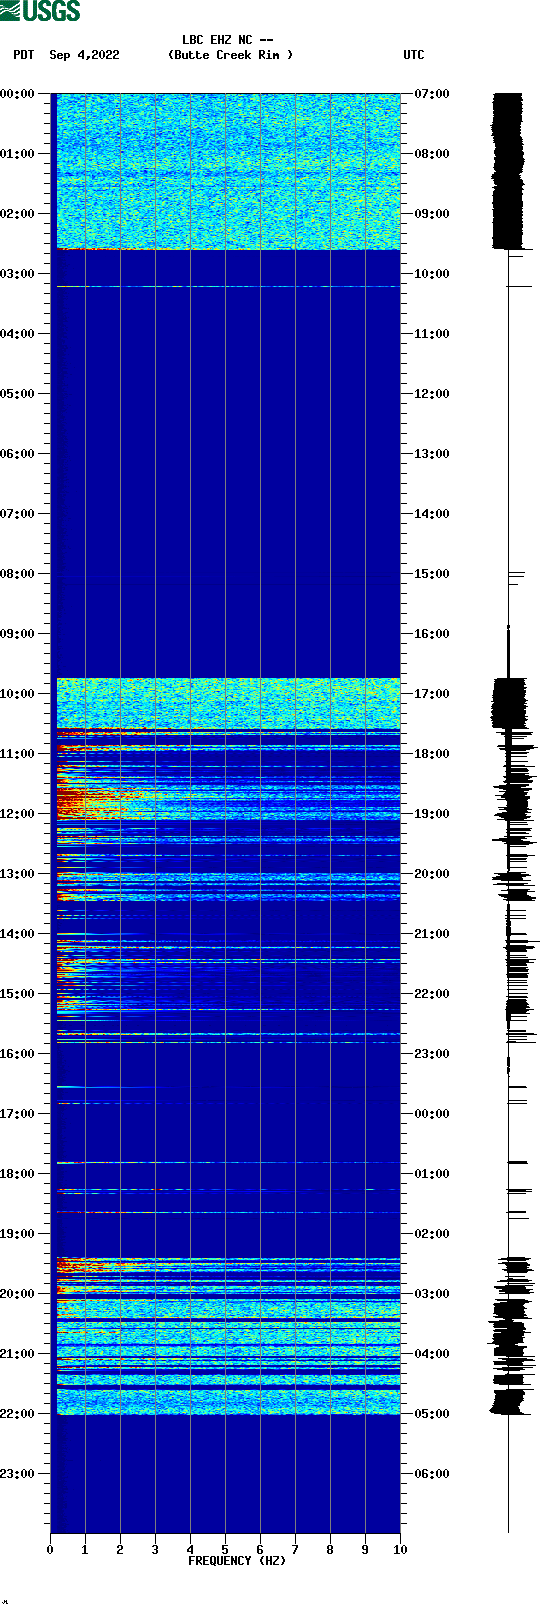Click the 13:00 UTC time label

click(x=432, y=454)
